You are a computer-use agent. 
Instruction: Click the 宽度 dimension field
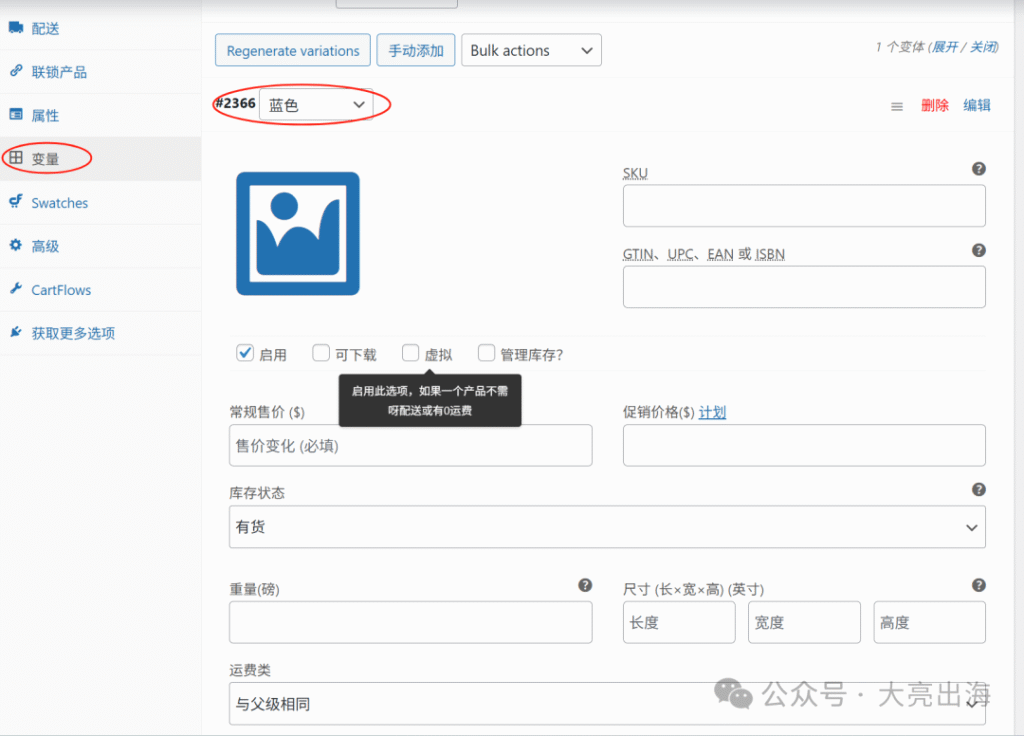point(804,622)
